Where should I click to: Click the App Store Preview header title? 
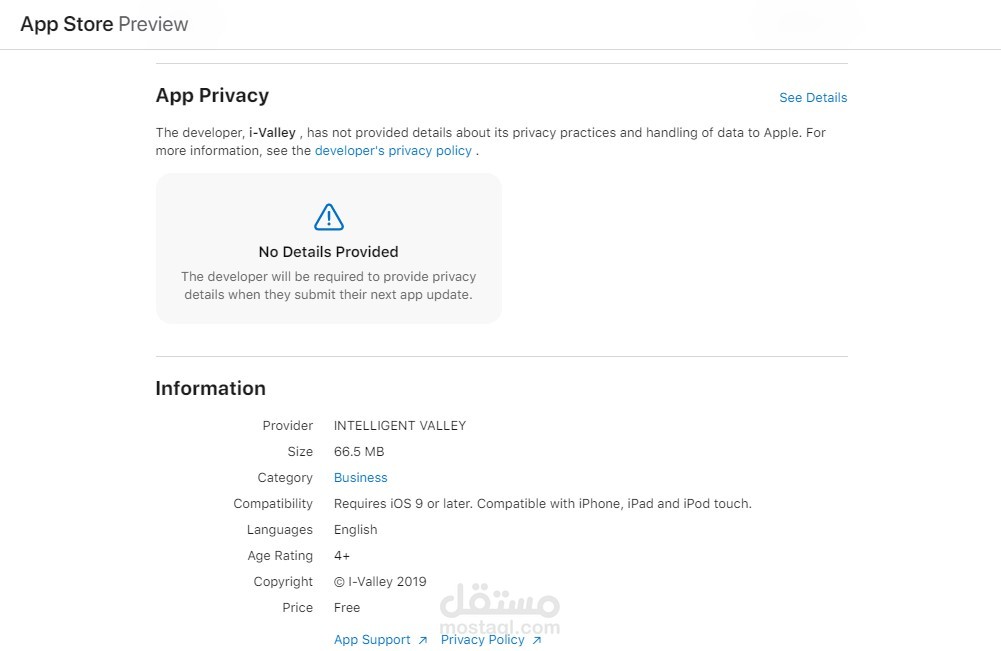pyautogui.click(x=104, y=24)
